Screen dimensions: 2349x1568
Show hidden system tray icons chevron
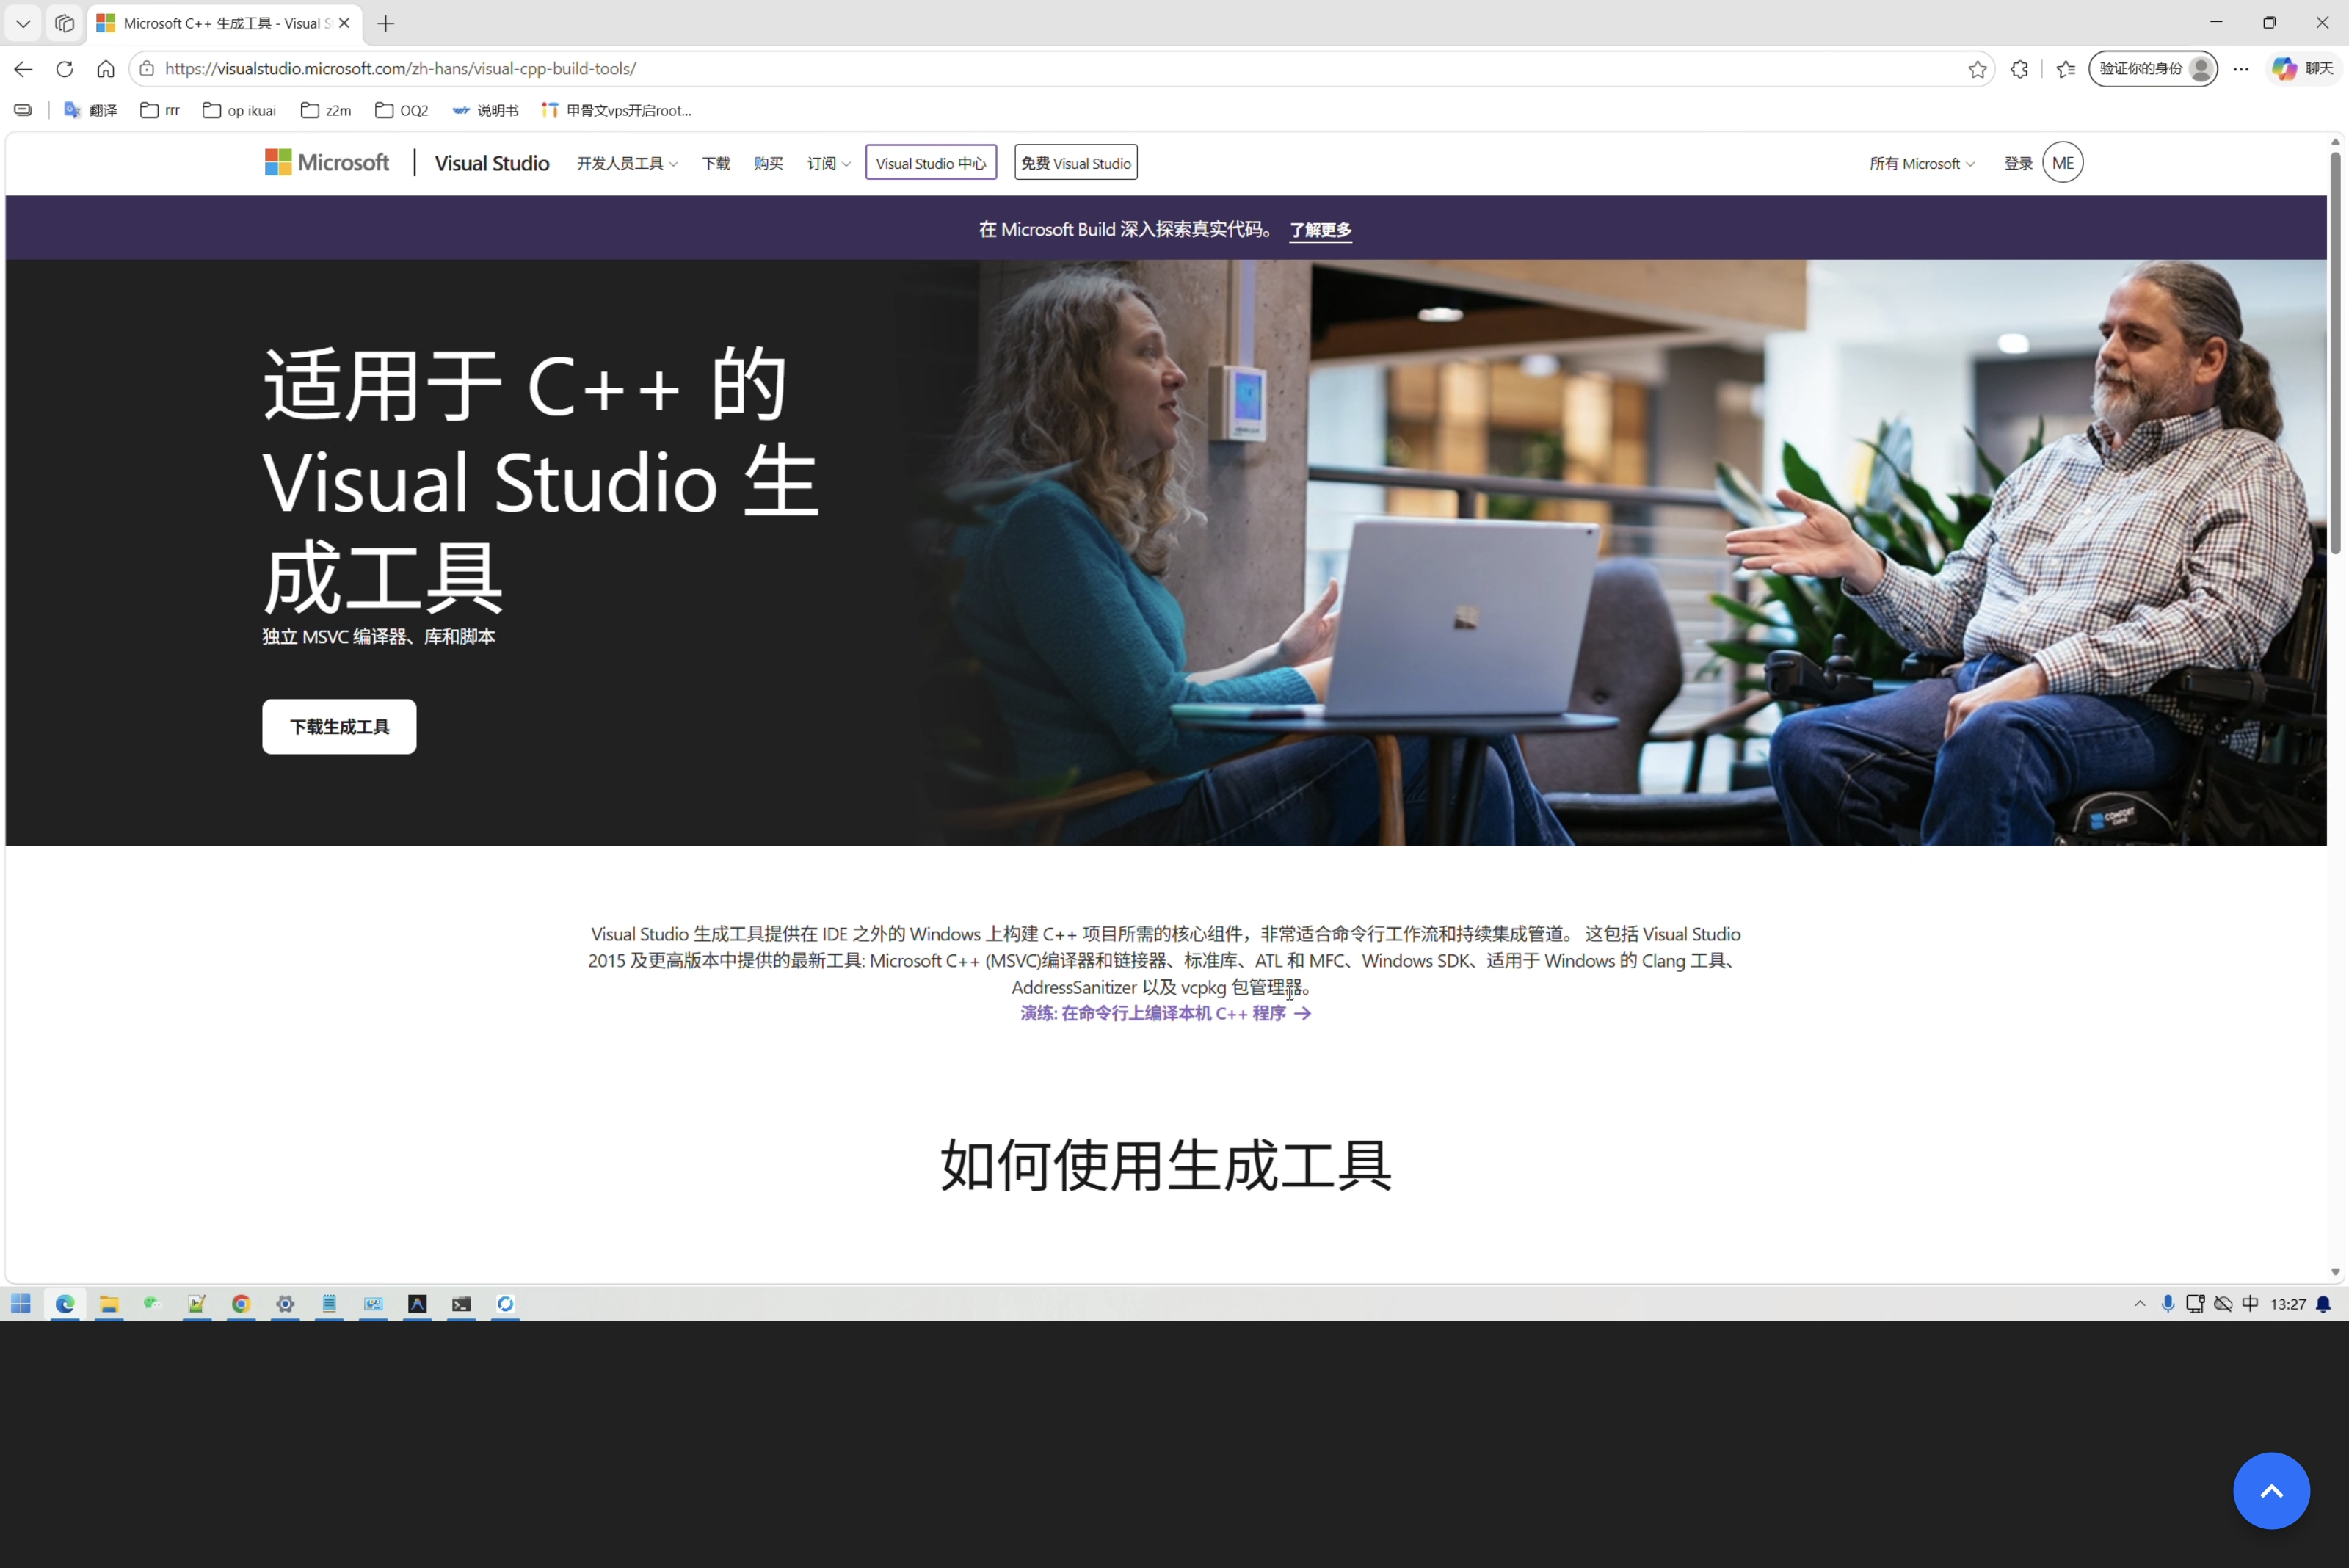[x=2139, y=1303]
